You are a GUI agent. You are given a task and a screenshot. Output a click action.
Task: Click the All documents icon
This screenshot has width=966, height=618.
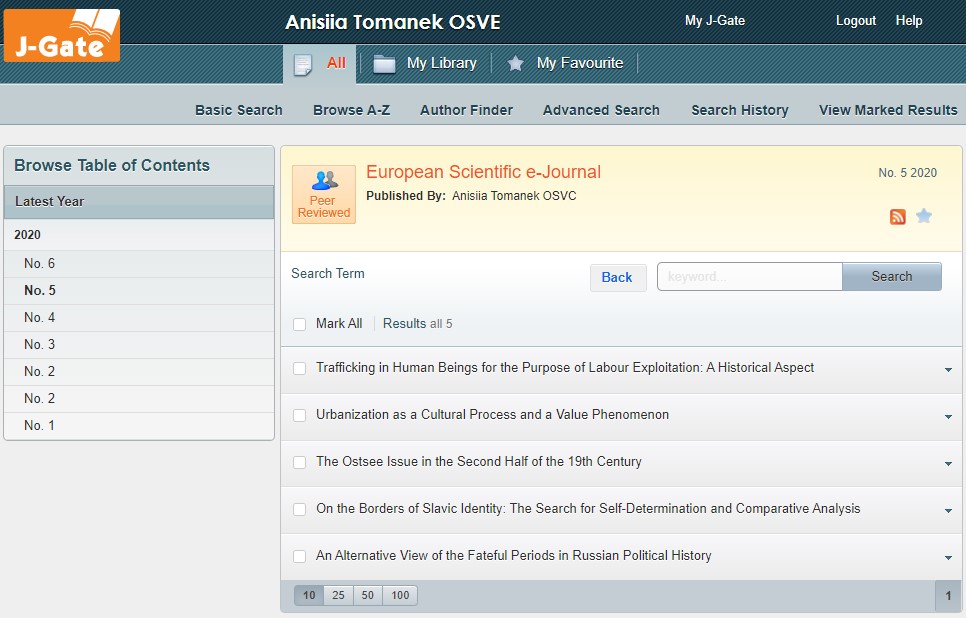pyautogui.click(x=303, y=64)
